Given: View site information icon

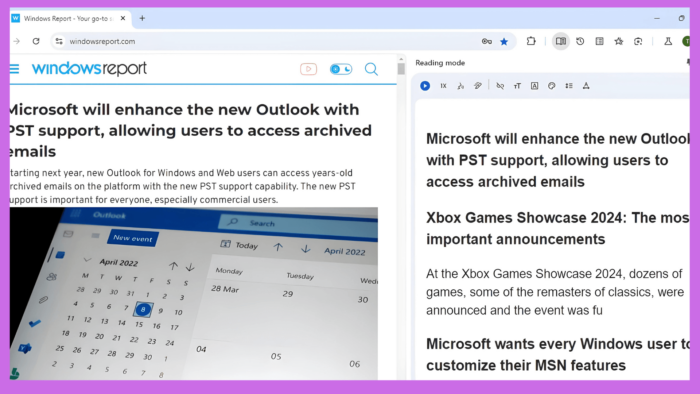Looking at the screenshot, I should 59,41.
